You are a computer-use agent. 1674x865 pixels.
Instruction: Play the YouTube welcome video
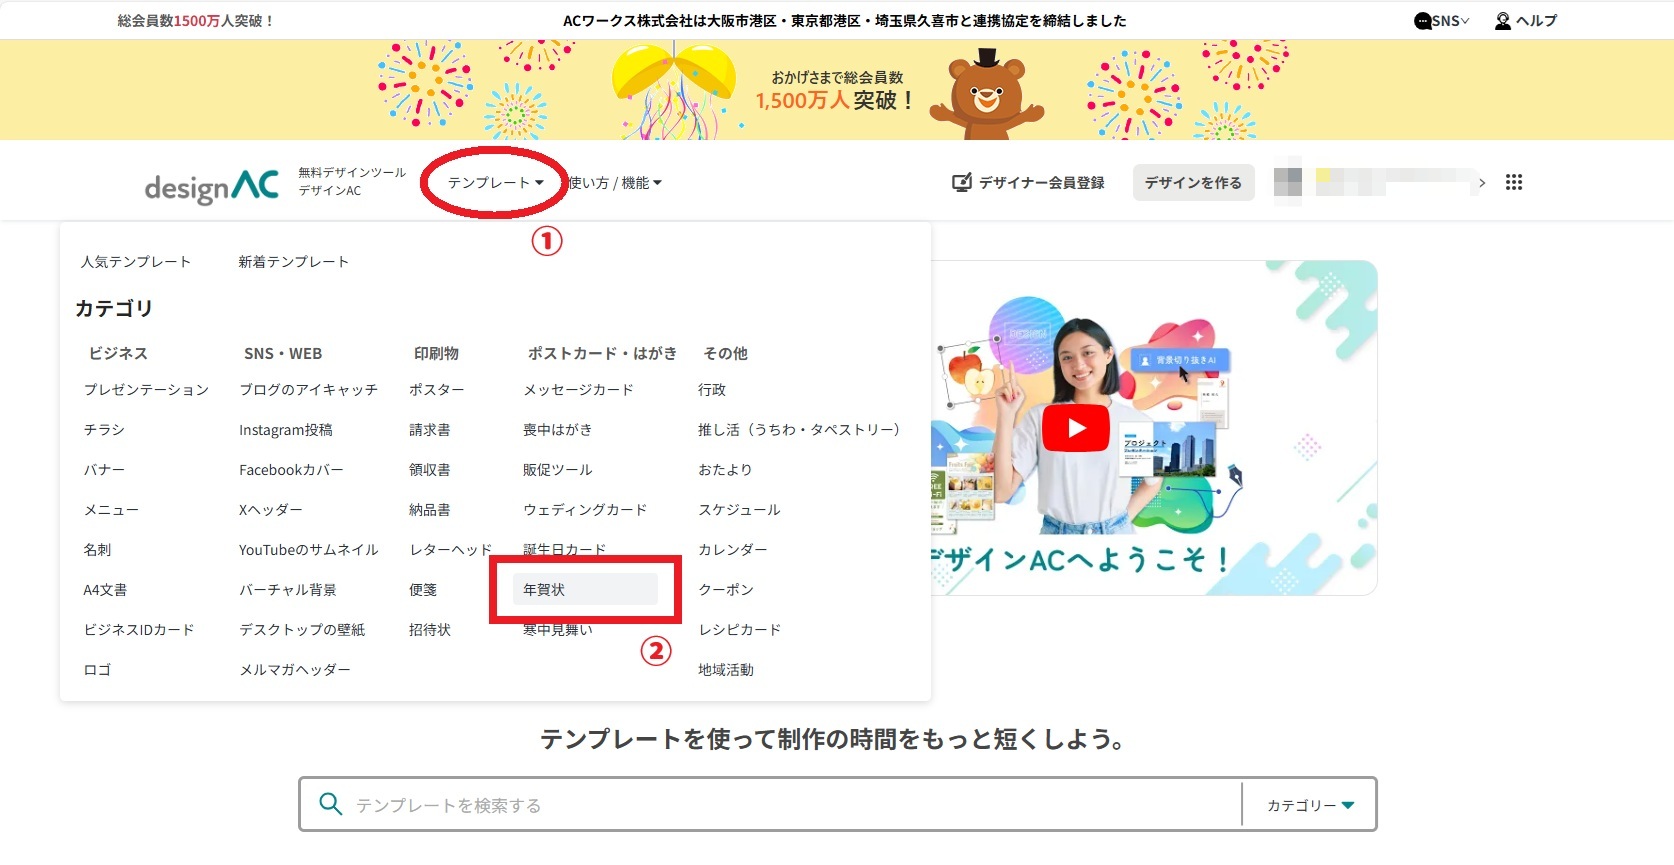[1075, 428]
